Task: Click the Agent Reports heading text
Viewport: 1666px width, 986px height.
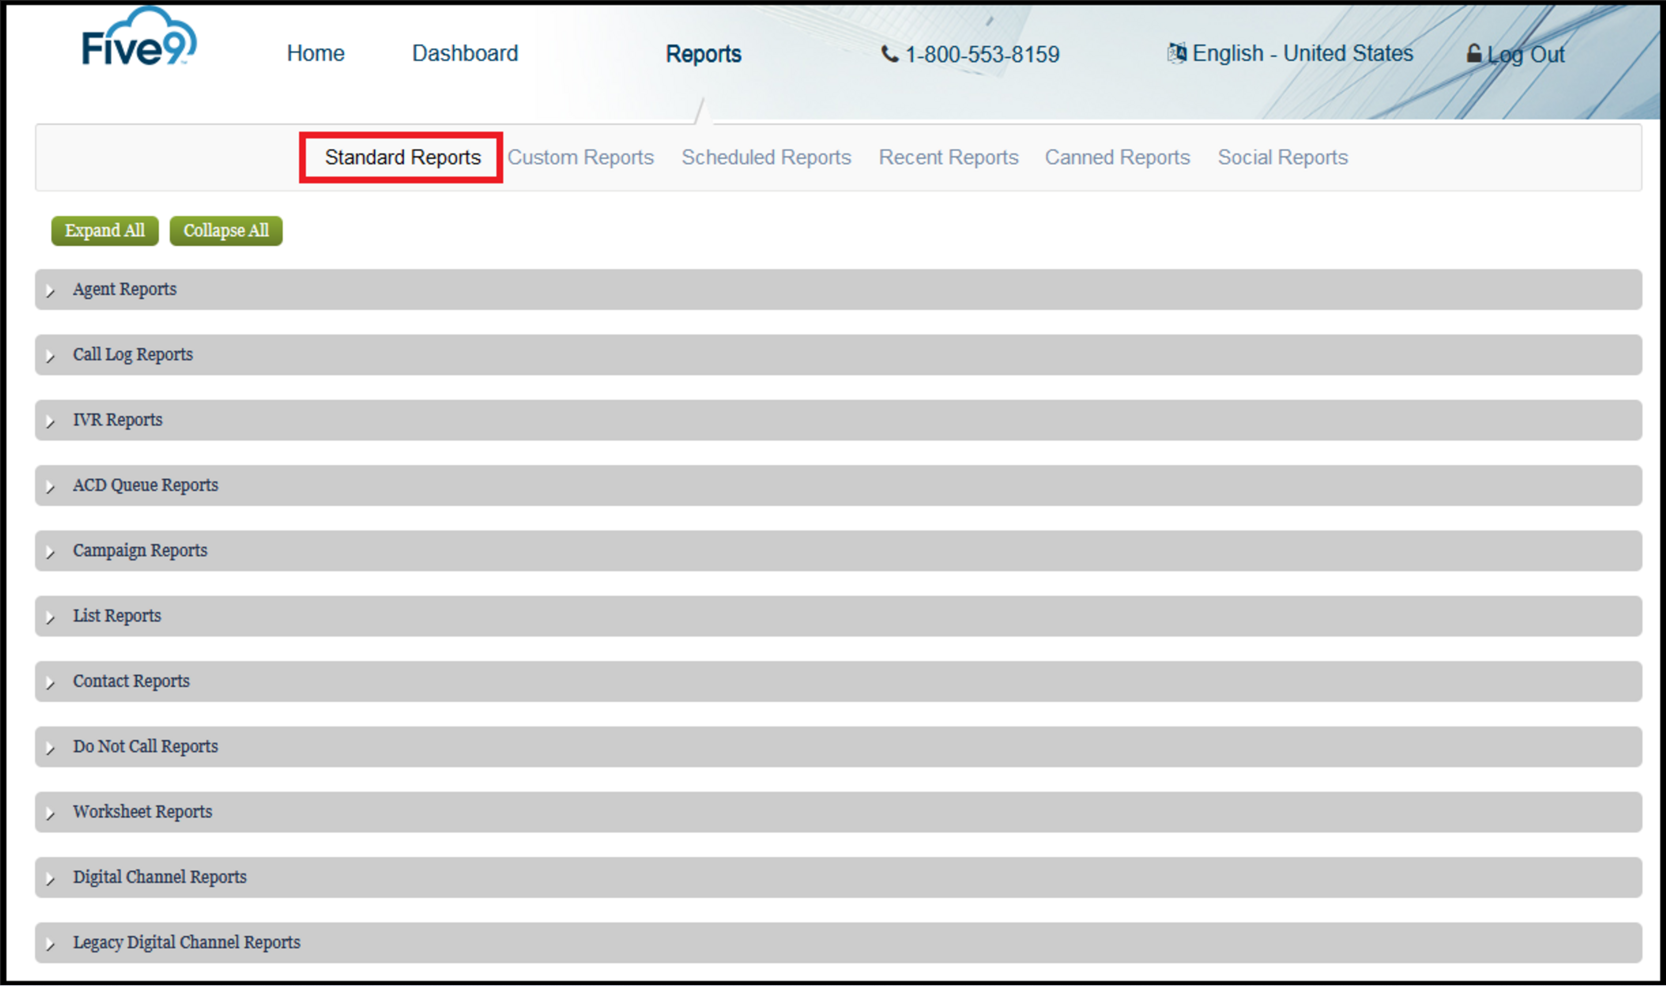Action: click(x=124, y=289)
